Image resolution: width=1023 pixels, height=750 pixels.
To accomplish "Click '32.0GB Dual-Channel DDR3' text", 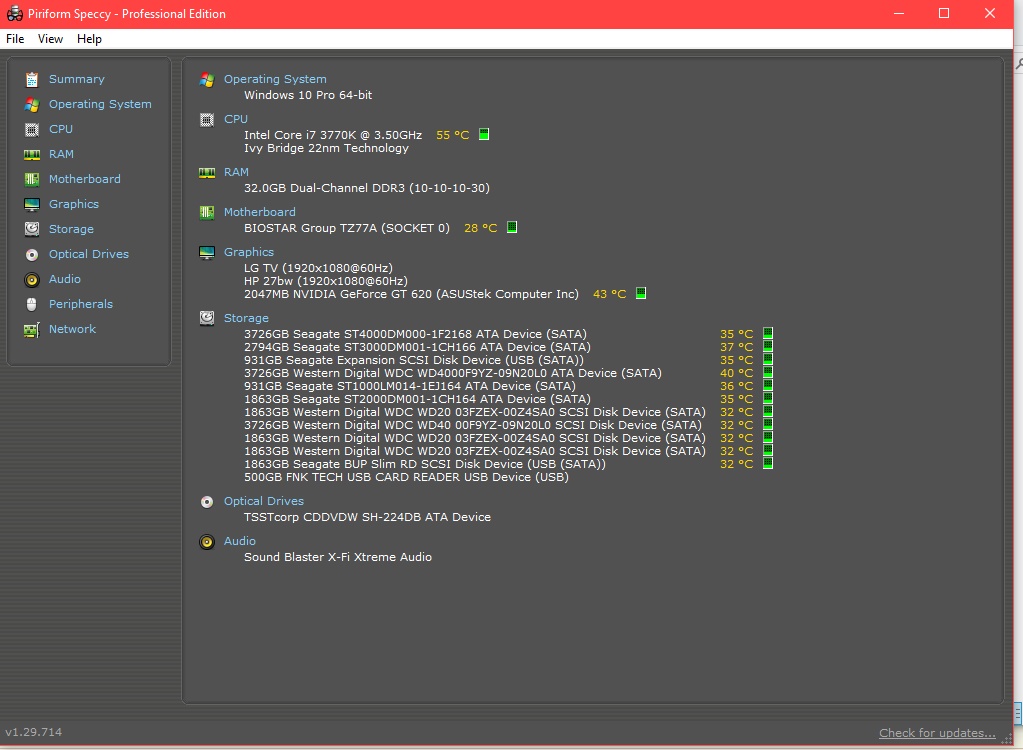I will (x=325, y=188).
